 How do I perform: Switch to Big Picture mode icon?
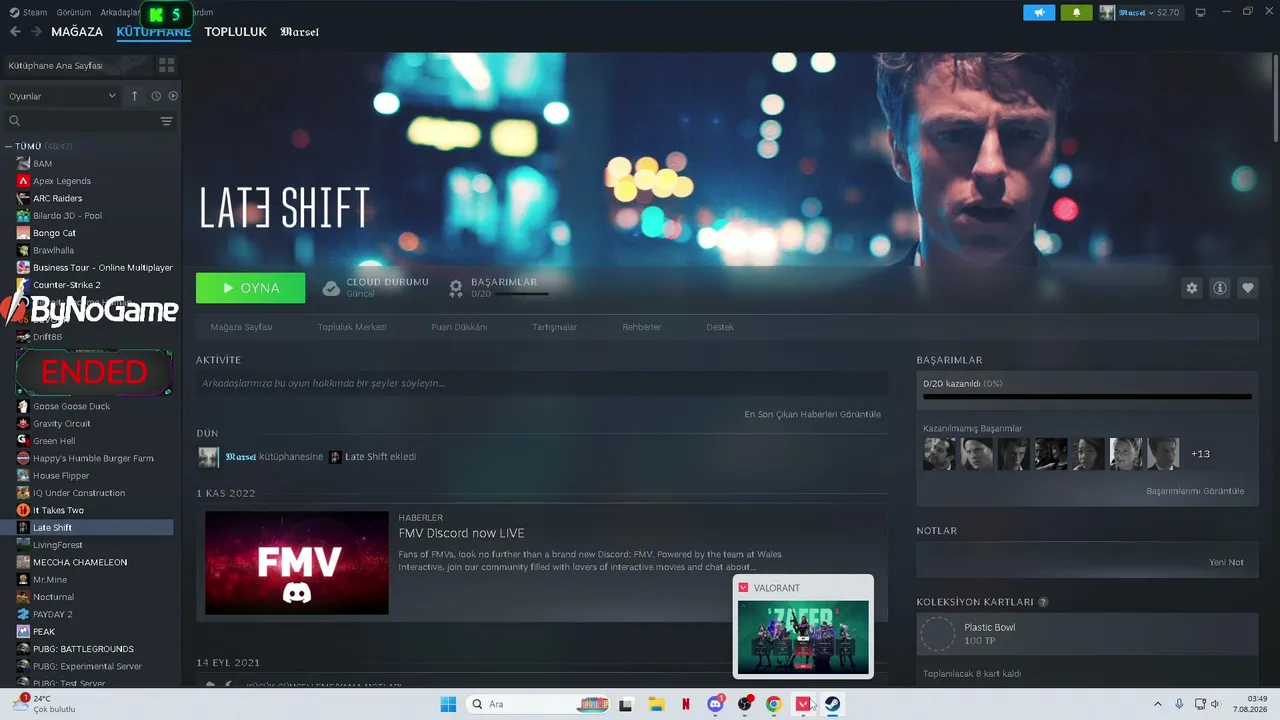1201,12
